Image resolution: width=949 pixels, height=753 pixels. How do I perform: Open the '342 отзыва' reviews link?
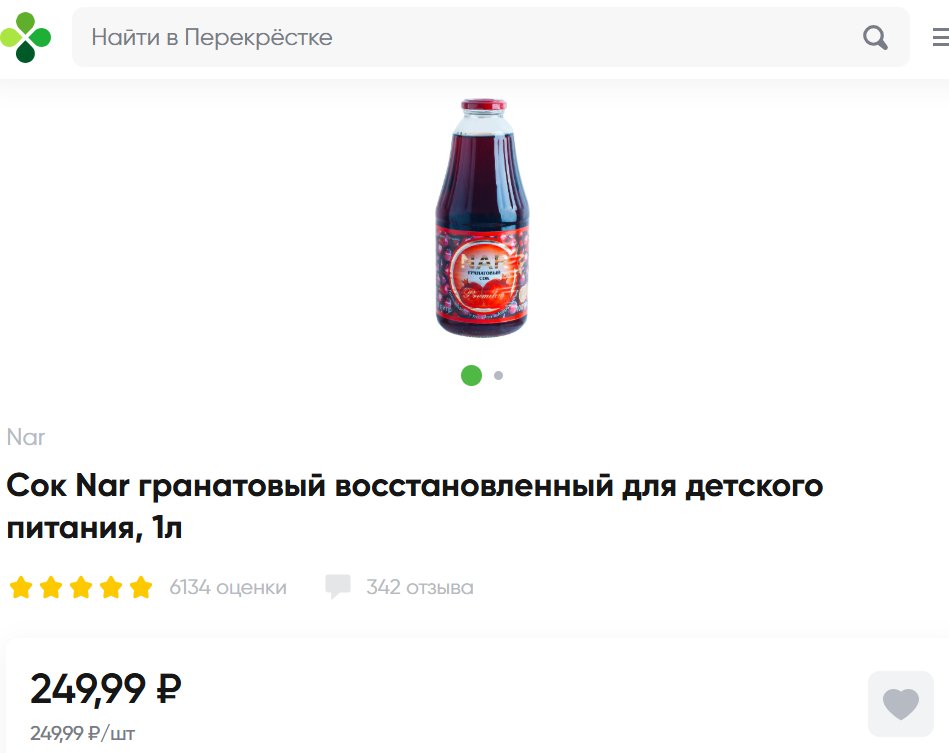[x=419, y=587]
